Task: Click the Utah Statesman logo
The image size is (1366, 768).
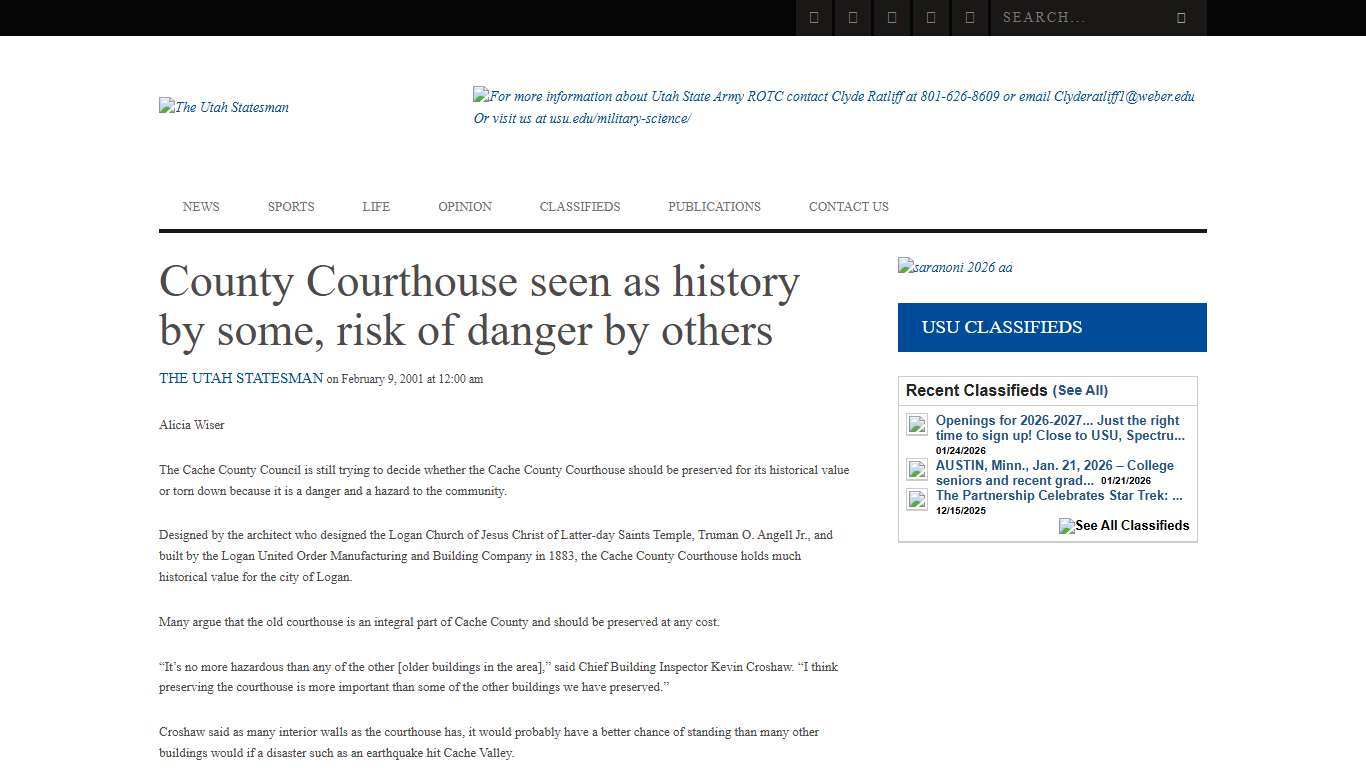Action: (x=222, y=107)
